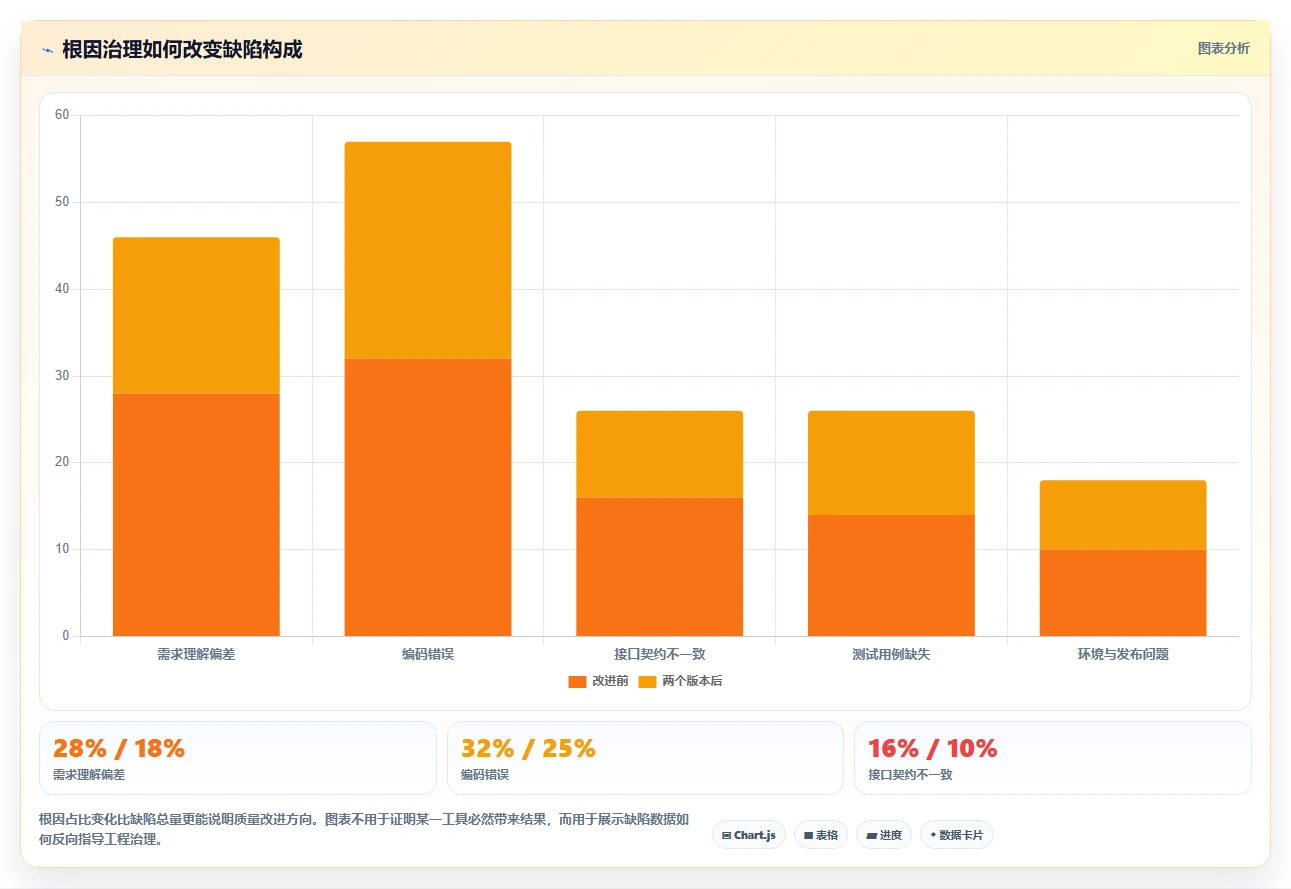Image resolution: width=1291 pixels, height=889 pixels.
Task: Click the bar icon in the 进度 chip
Action: point(871,835)
